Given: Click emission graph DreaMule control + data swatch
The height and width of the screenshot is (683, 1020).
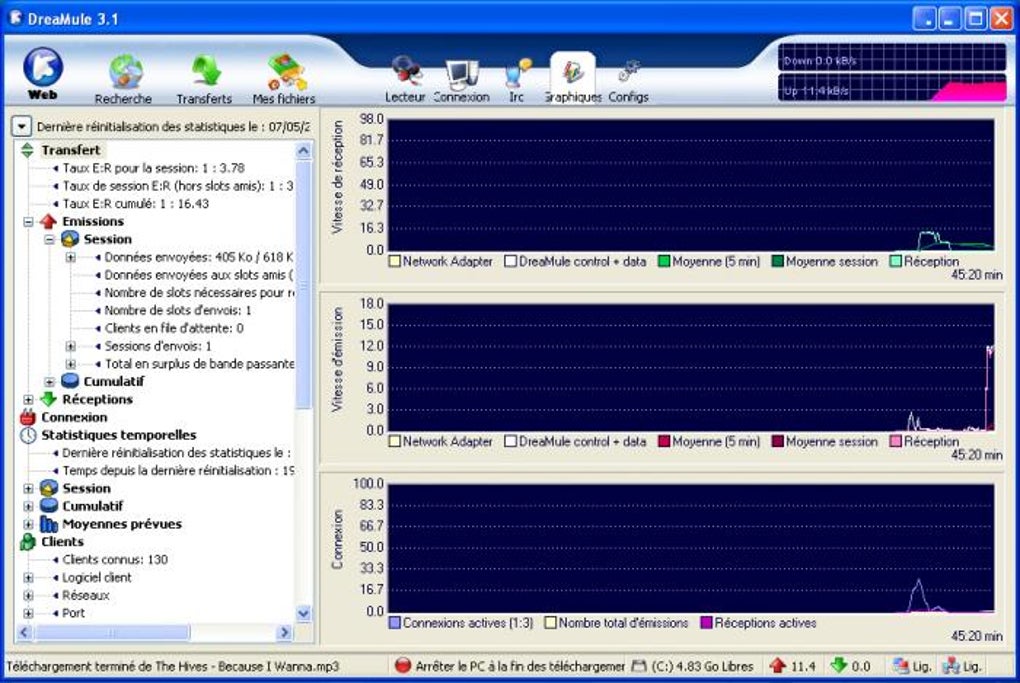Looking at the screenshot, I should pyautogui.click(x=511, y=442).
